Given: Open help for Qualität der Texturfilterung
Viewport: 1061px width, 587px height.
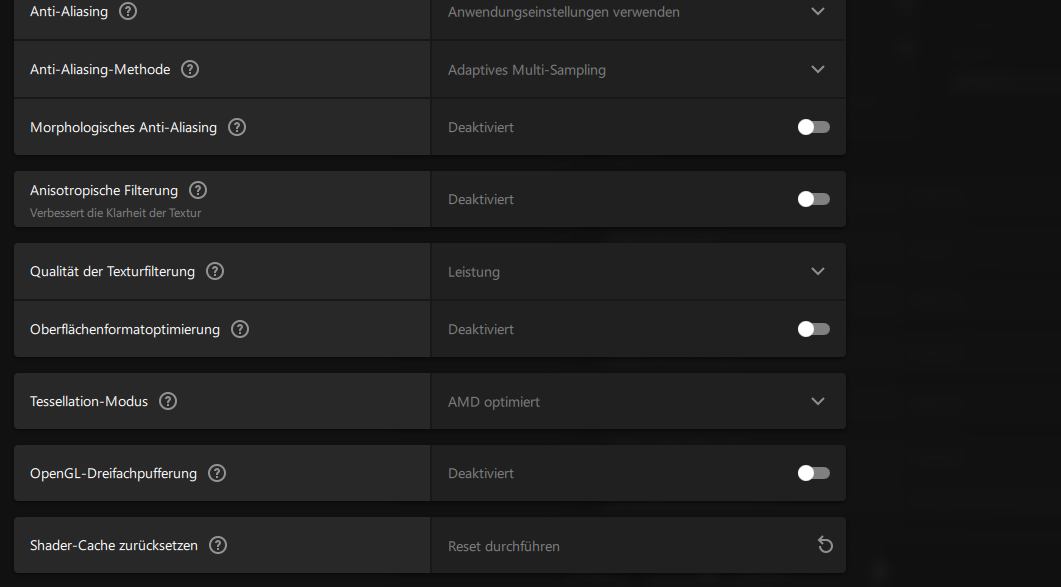Looking at the screenshot, I should (215, 271).
